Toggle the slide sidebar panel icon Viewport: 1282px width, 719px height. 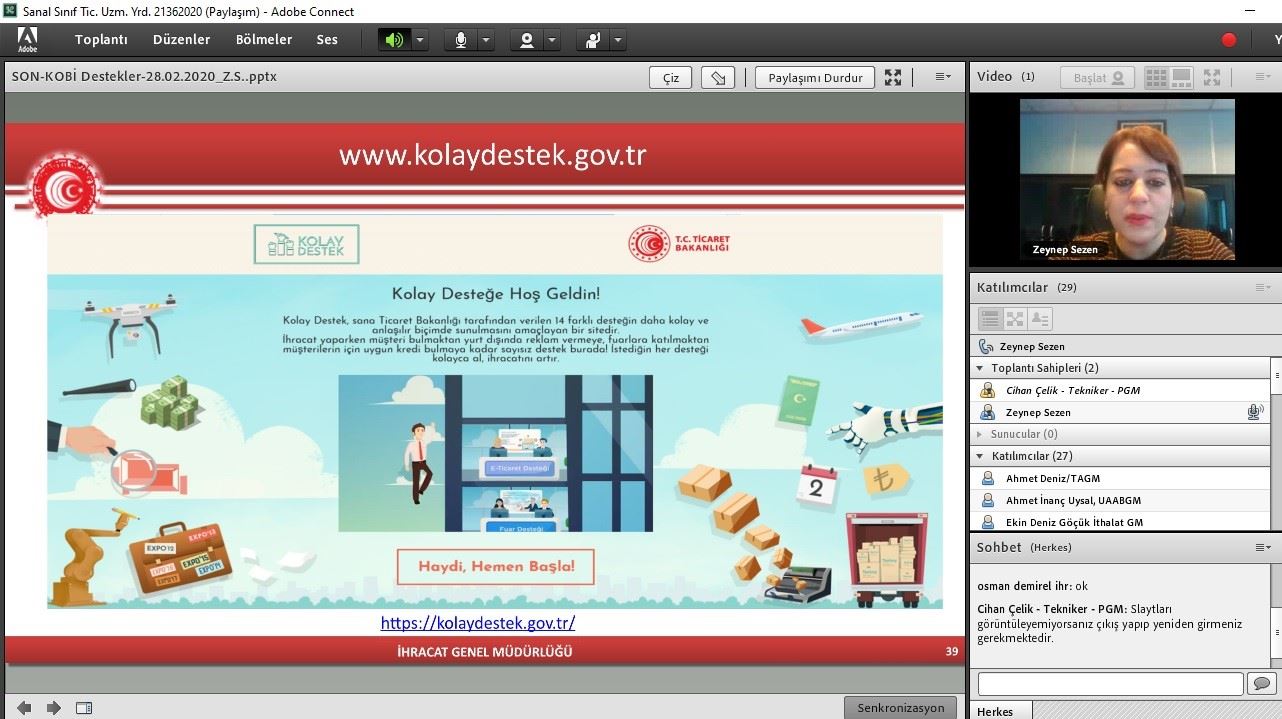[84, 708]
